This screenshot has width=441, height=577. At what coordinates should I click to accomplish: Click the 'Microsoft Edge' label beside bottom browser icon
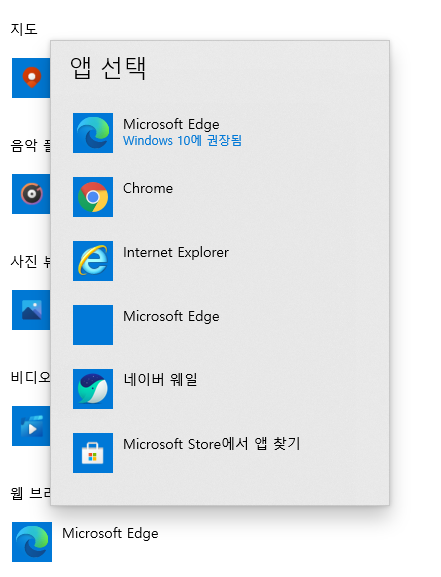point(110,534)
